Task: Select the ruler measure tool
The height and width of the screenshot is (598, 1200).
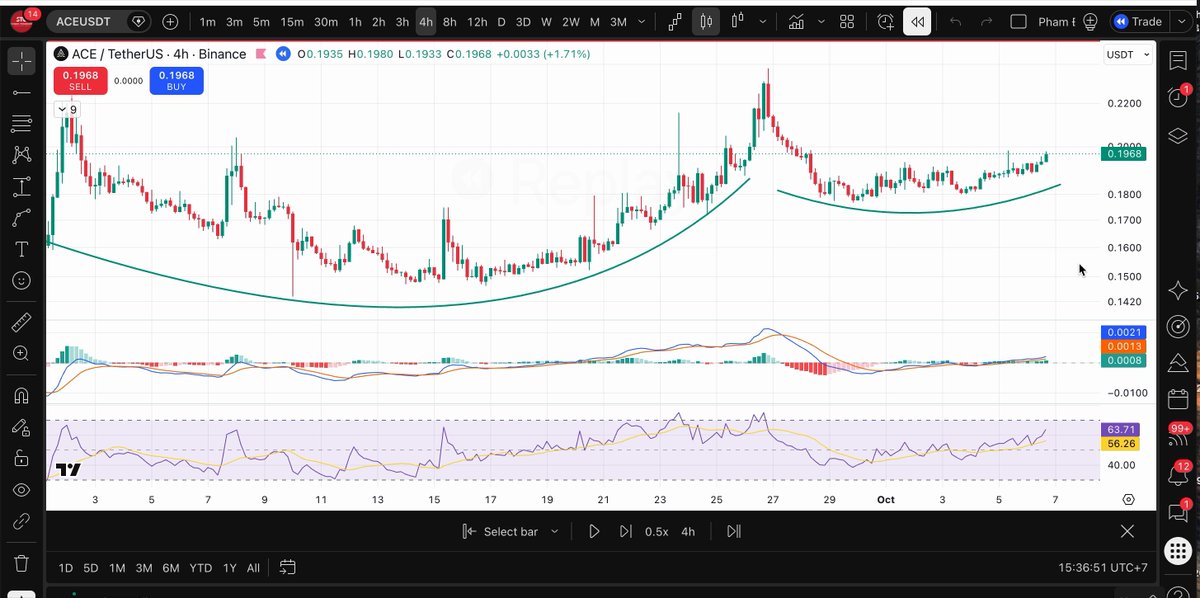Action: click(x=21, y=322)
